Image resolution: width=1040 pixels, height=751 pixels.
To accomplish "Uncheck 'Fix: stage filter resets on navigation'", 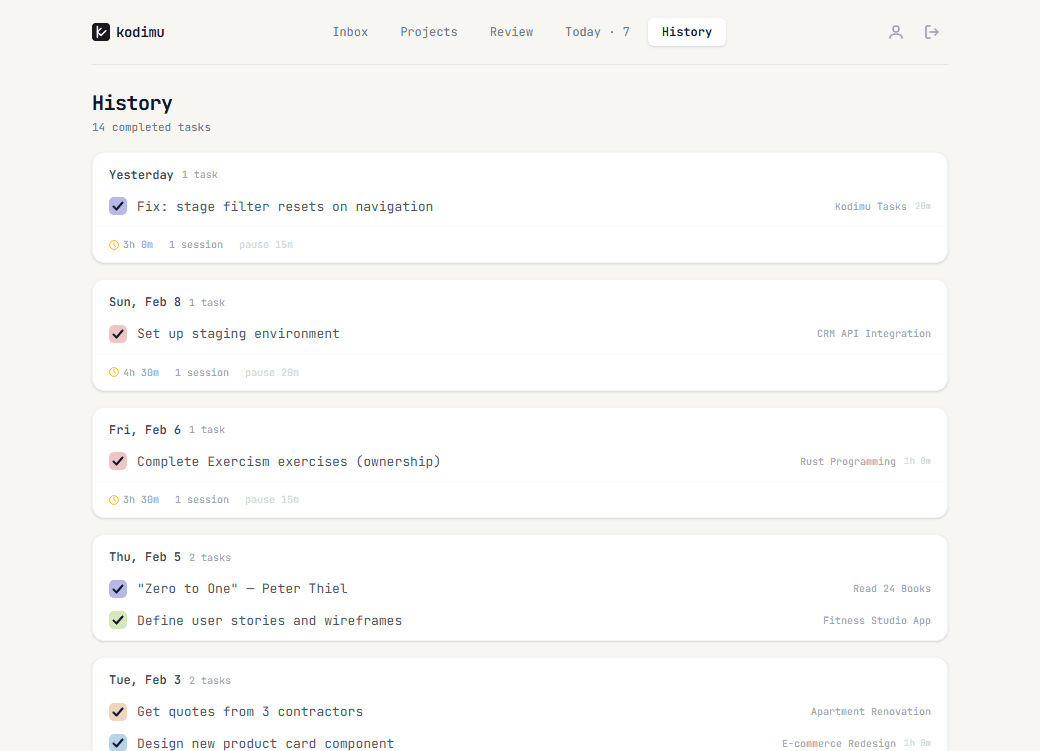I will [118, 206].
